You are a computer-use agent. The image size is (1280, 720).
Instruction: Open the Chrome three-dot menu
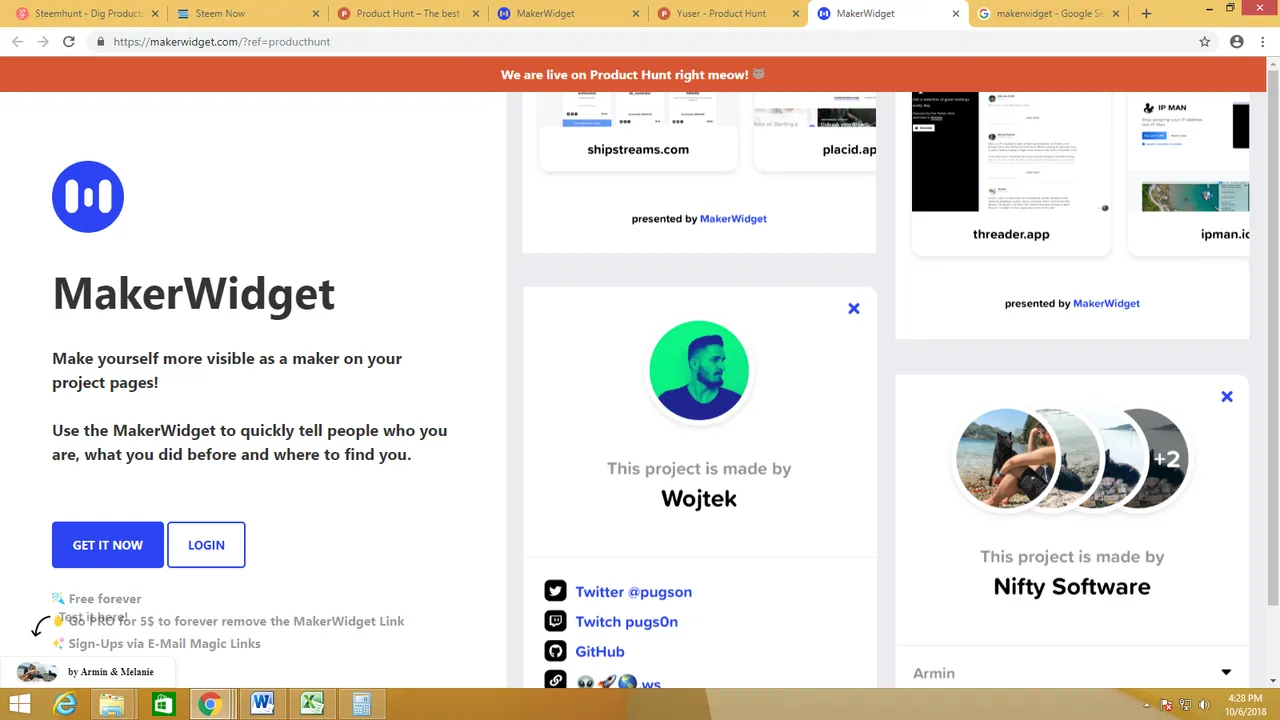[x=1263, y=42]
